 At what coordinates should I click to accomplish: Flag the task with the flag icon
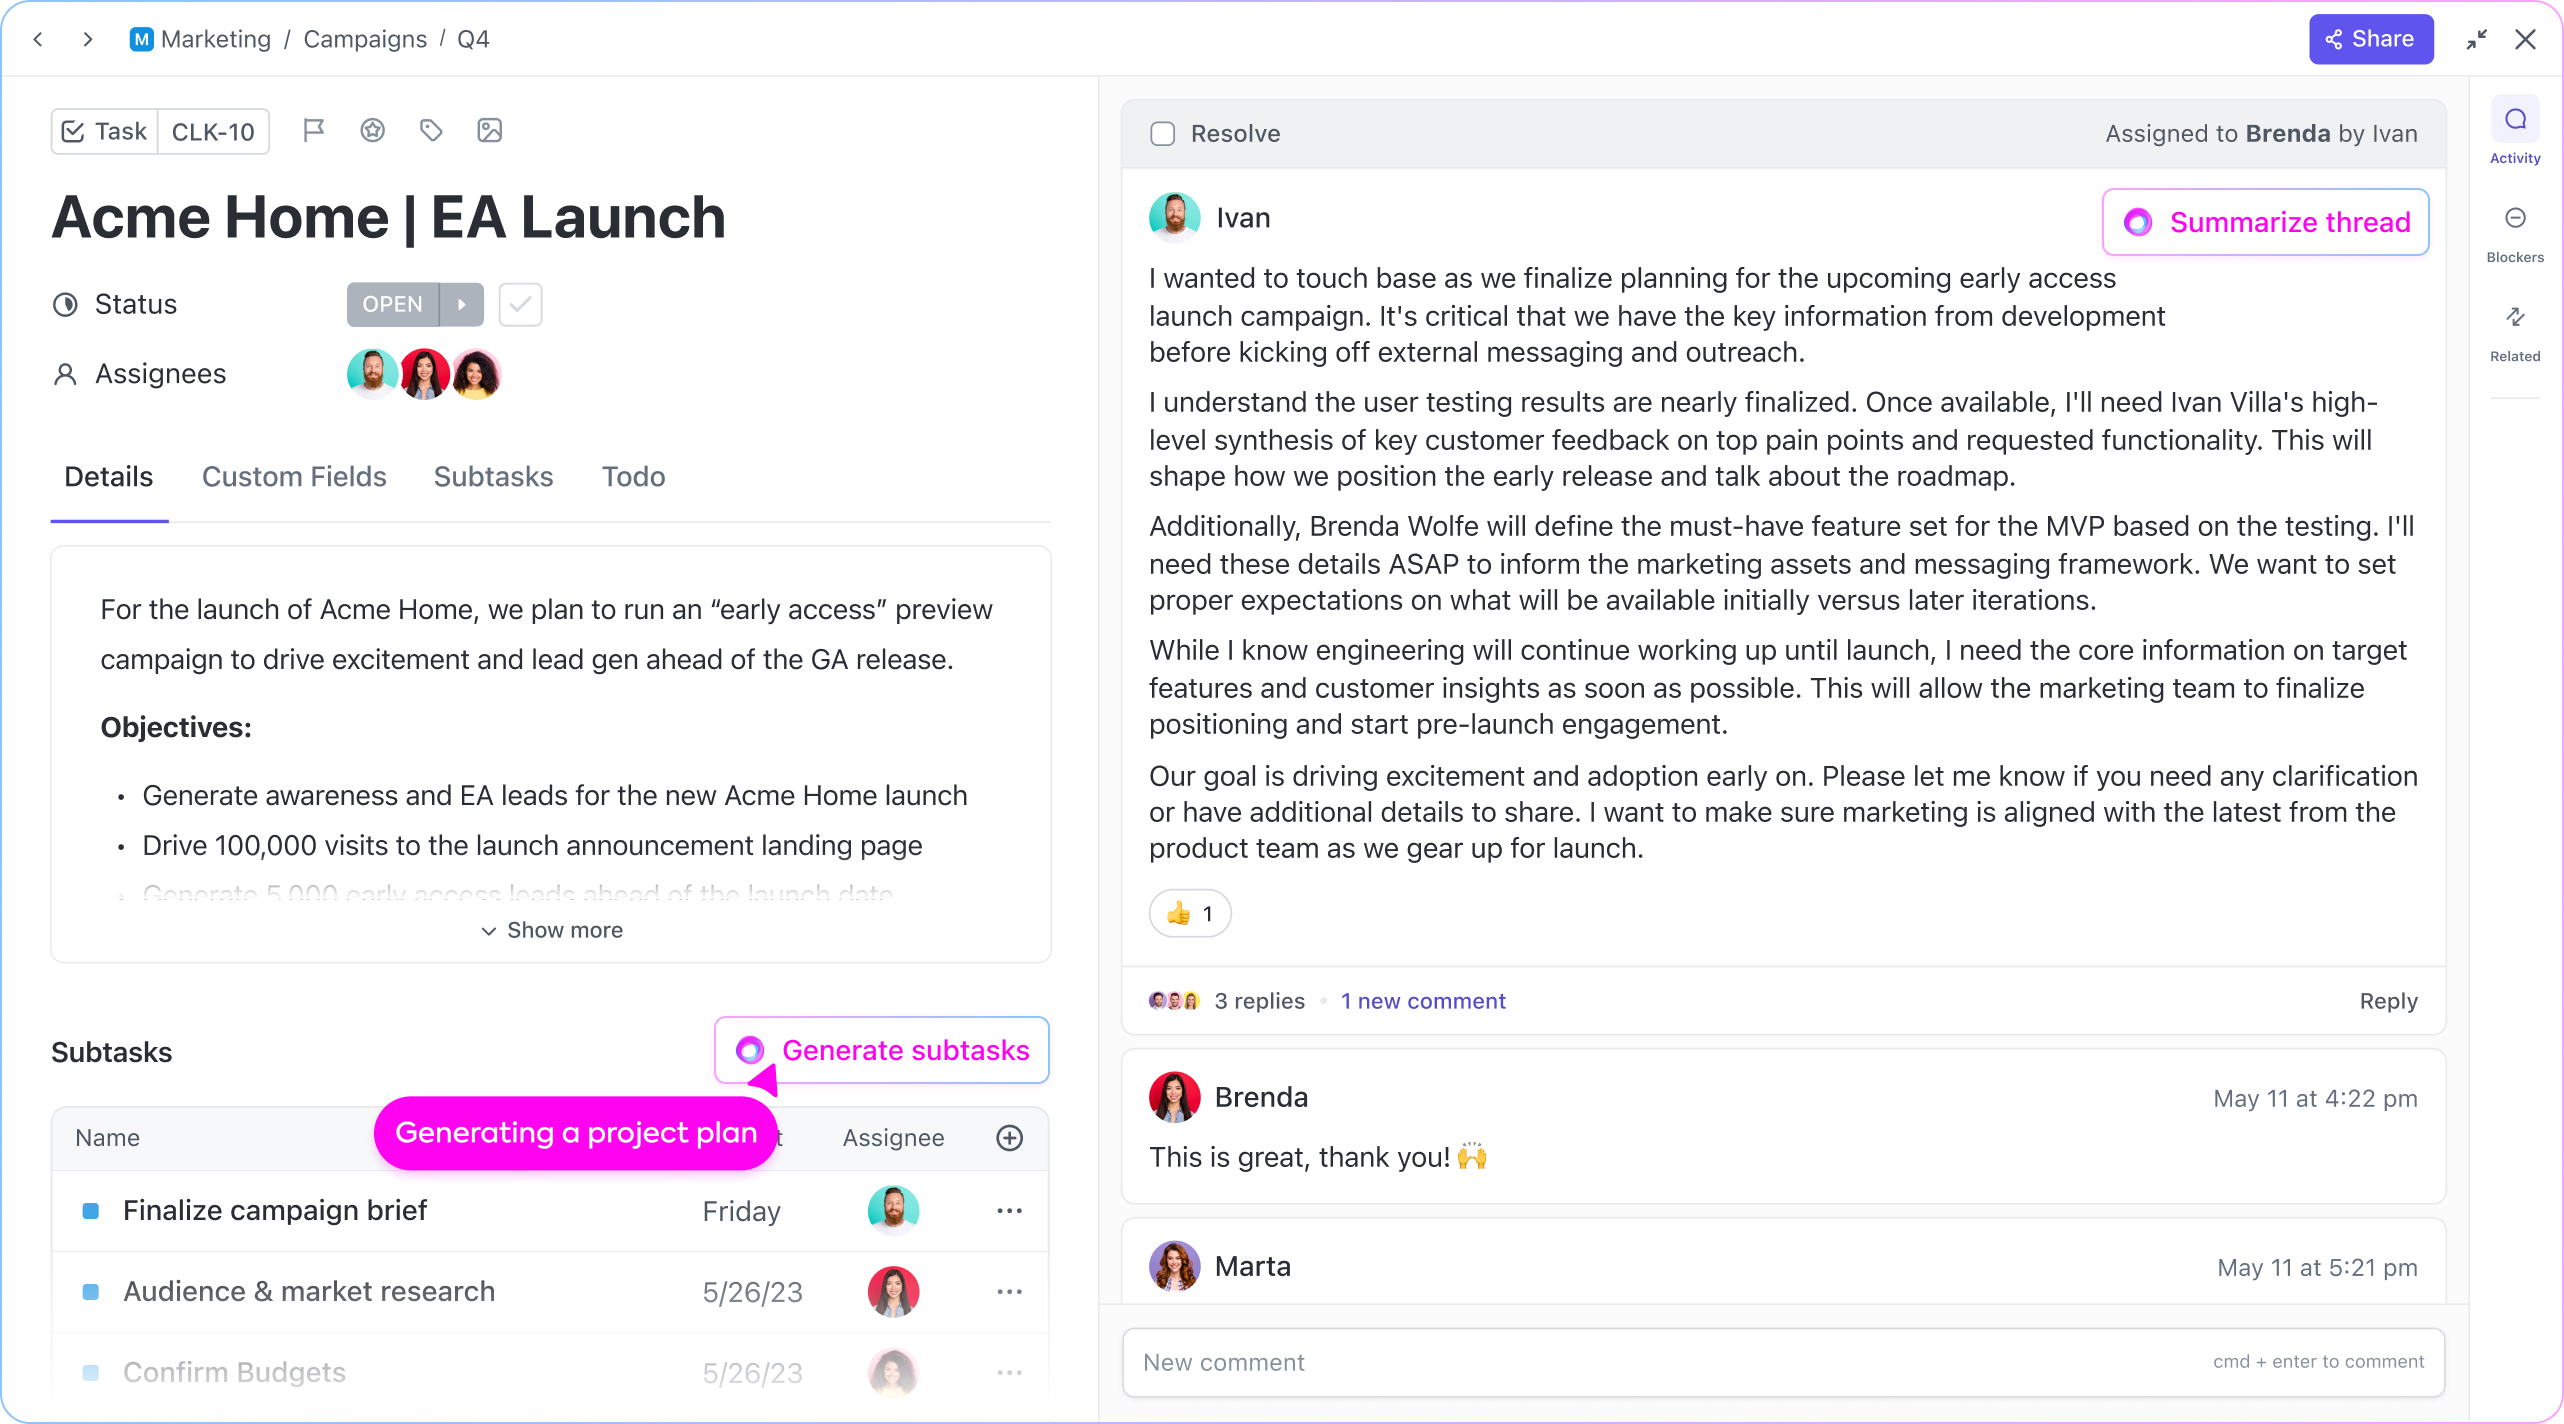(x=314, y=130)
